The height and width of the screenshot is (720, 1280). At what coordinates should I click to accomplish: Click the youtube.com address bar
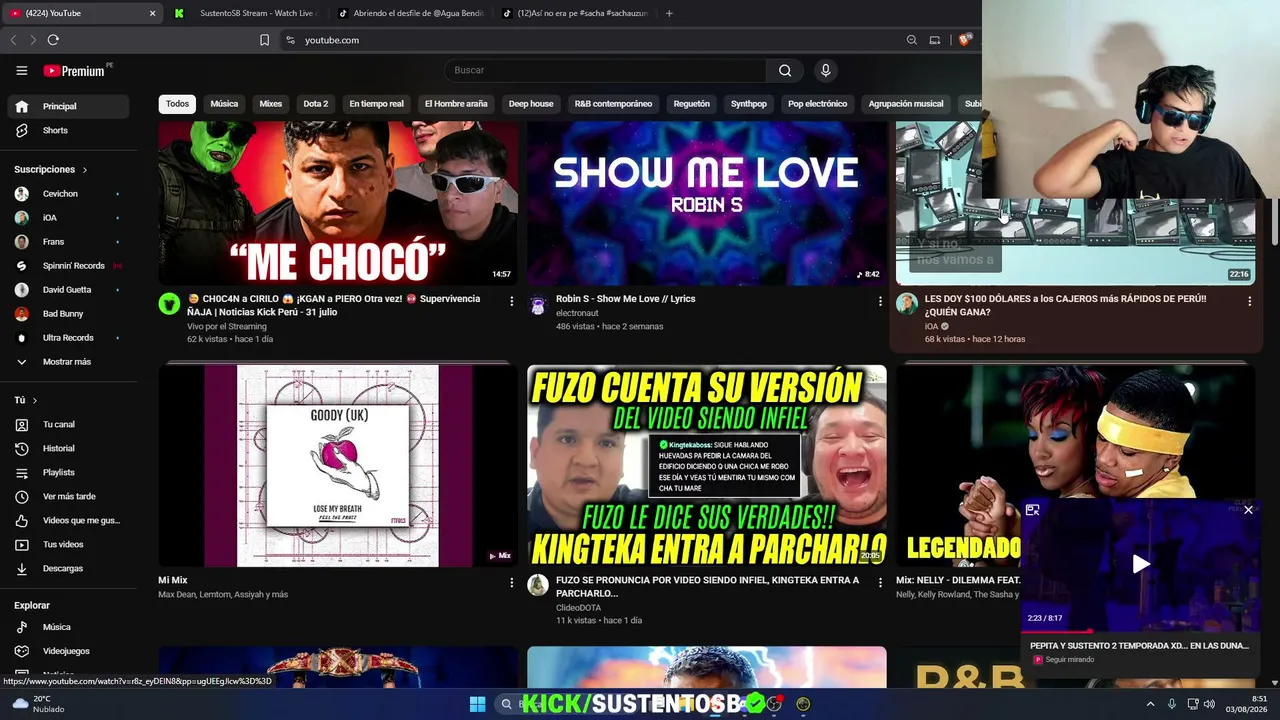point(590,40)
